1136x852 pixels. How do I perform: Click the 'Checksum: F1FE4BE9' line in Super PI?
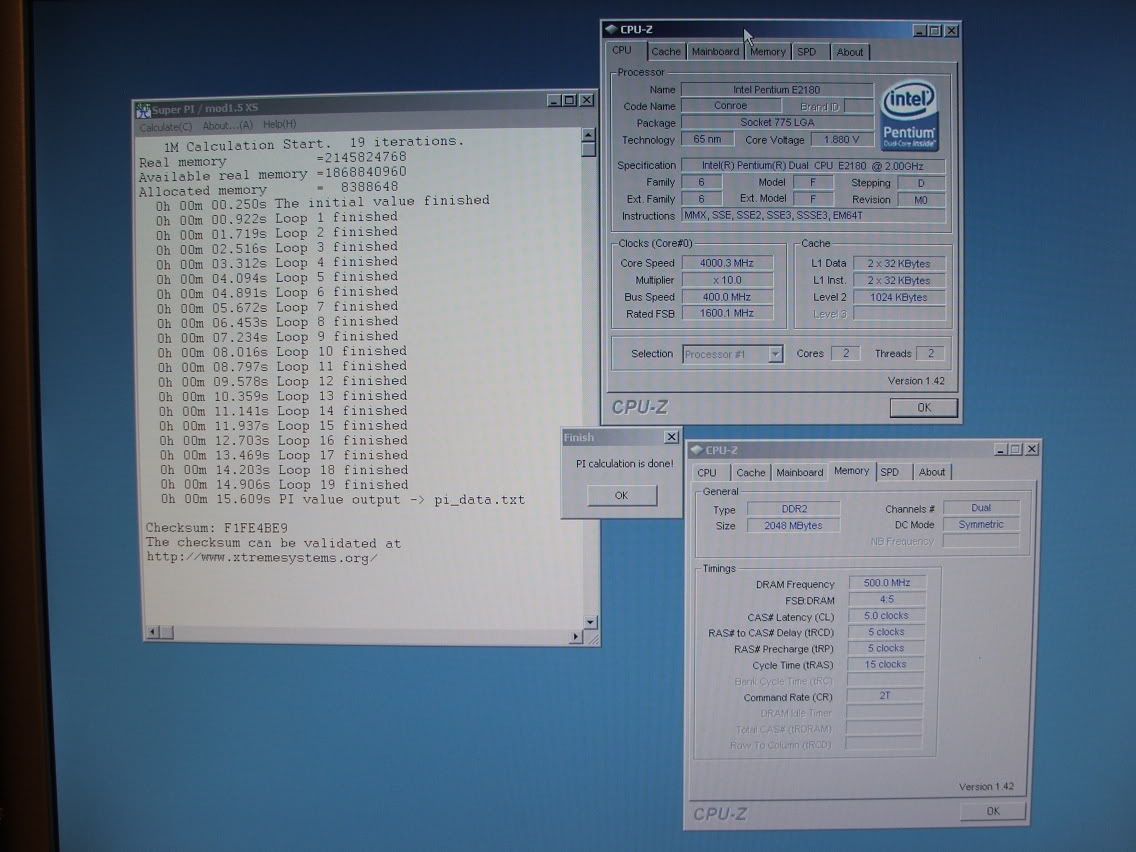(217, 528)
